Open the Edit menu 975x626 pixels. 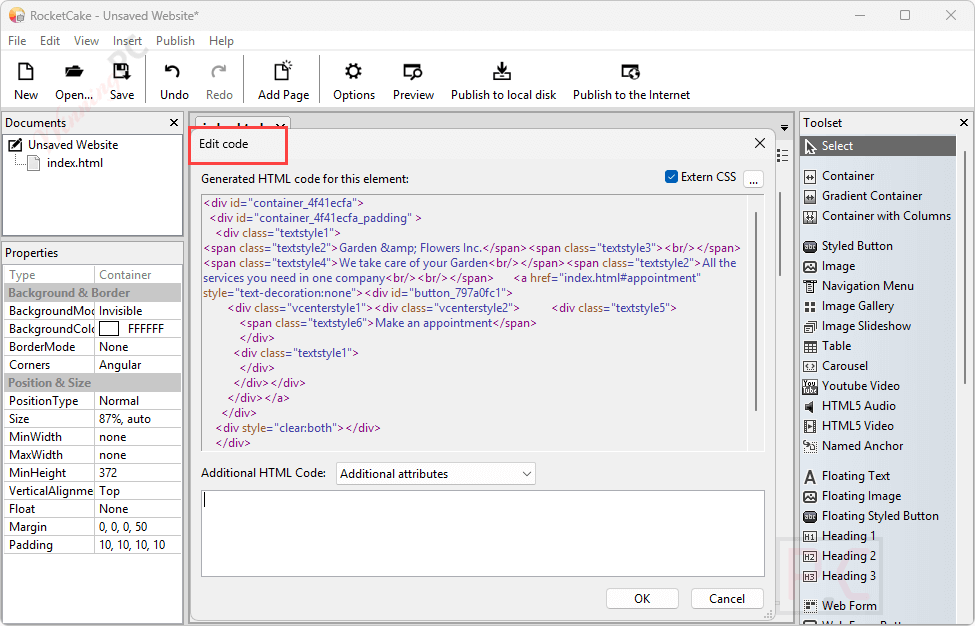[50, 41]
